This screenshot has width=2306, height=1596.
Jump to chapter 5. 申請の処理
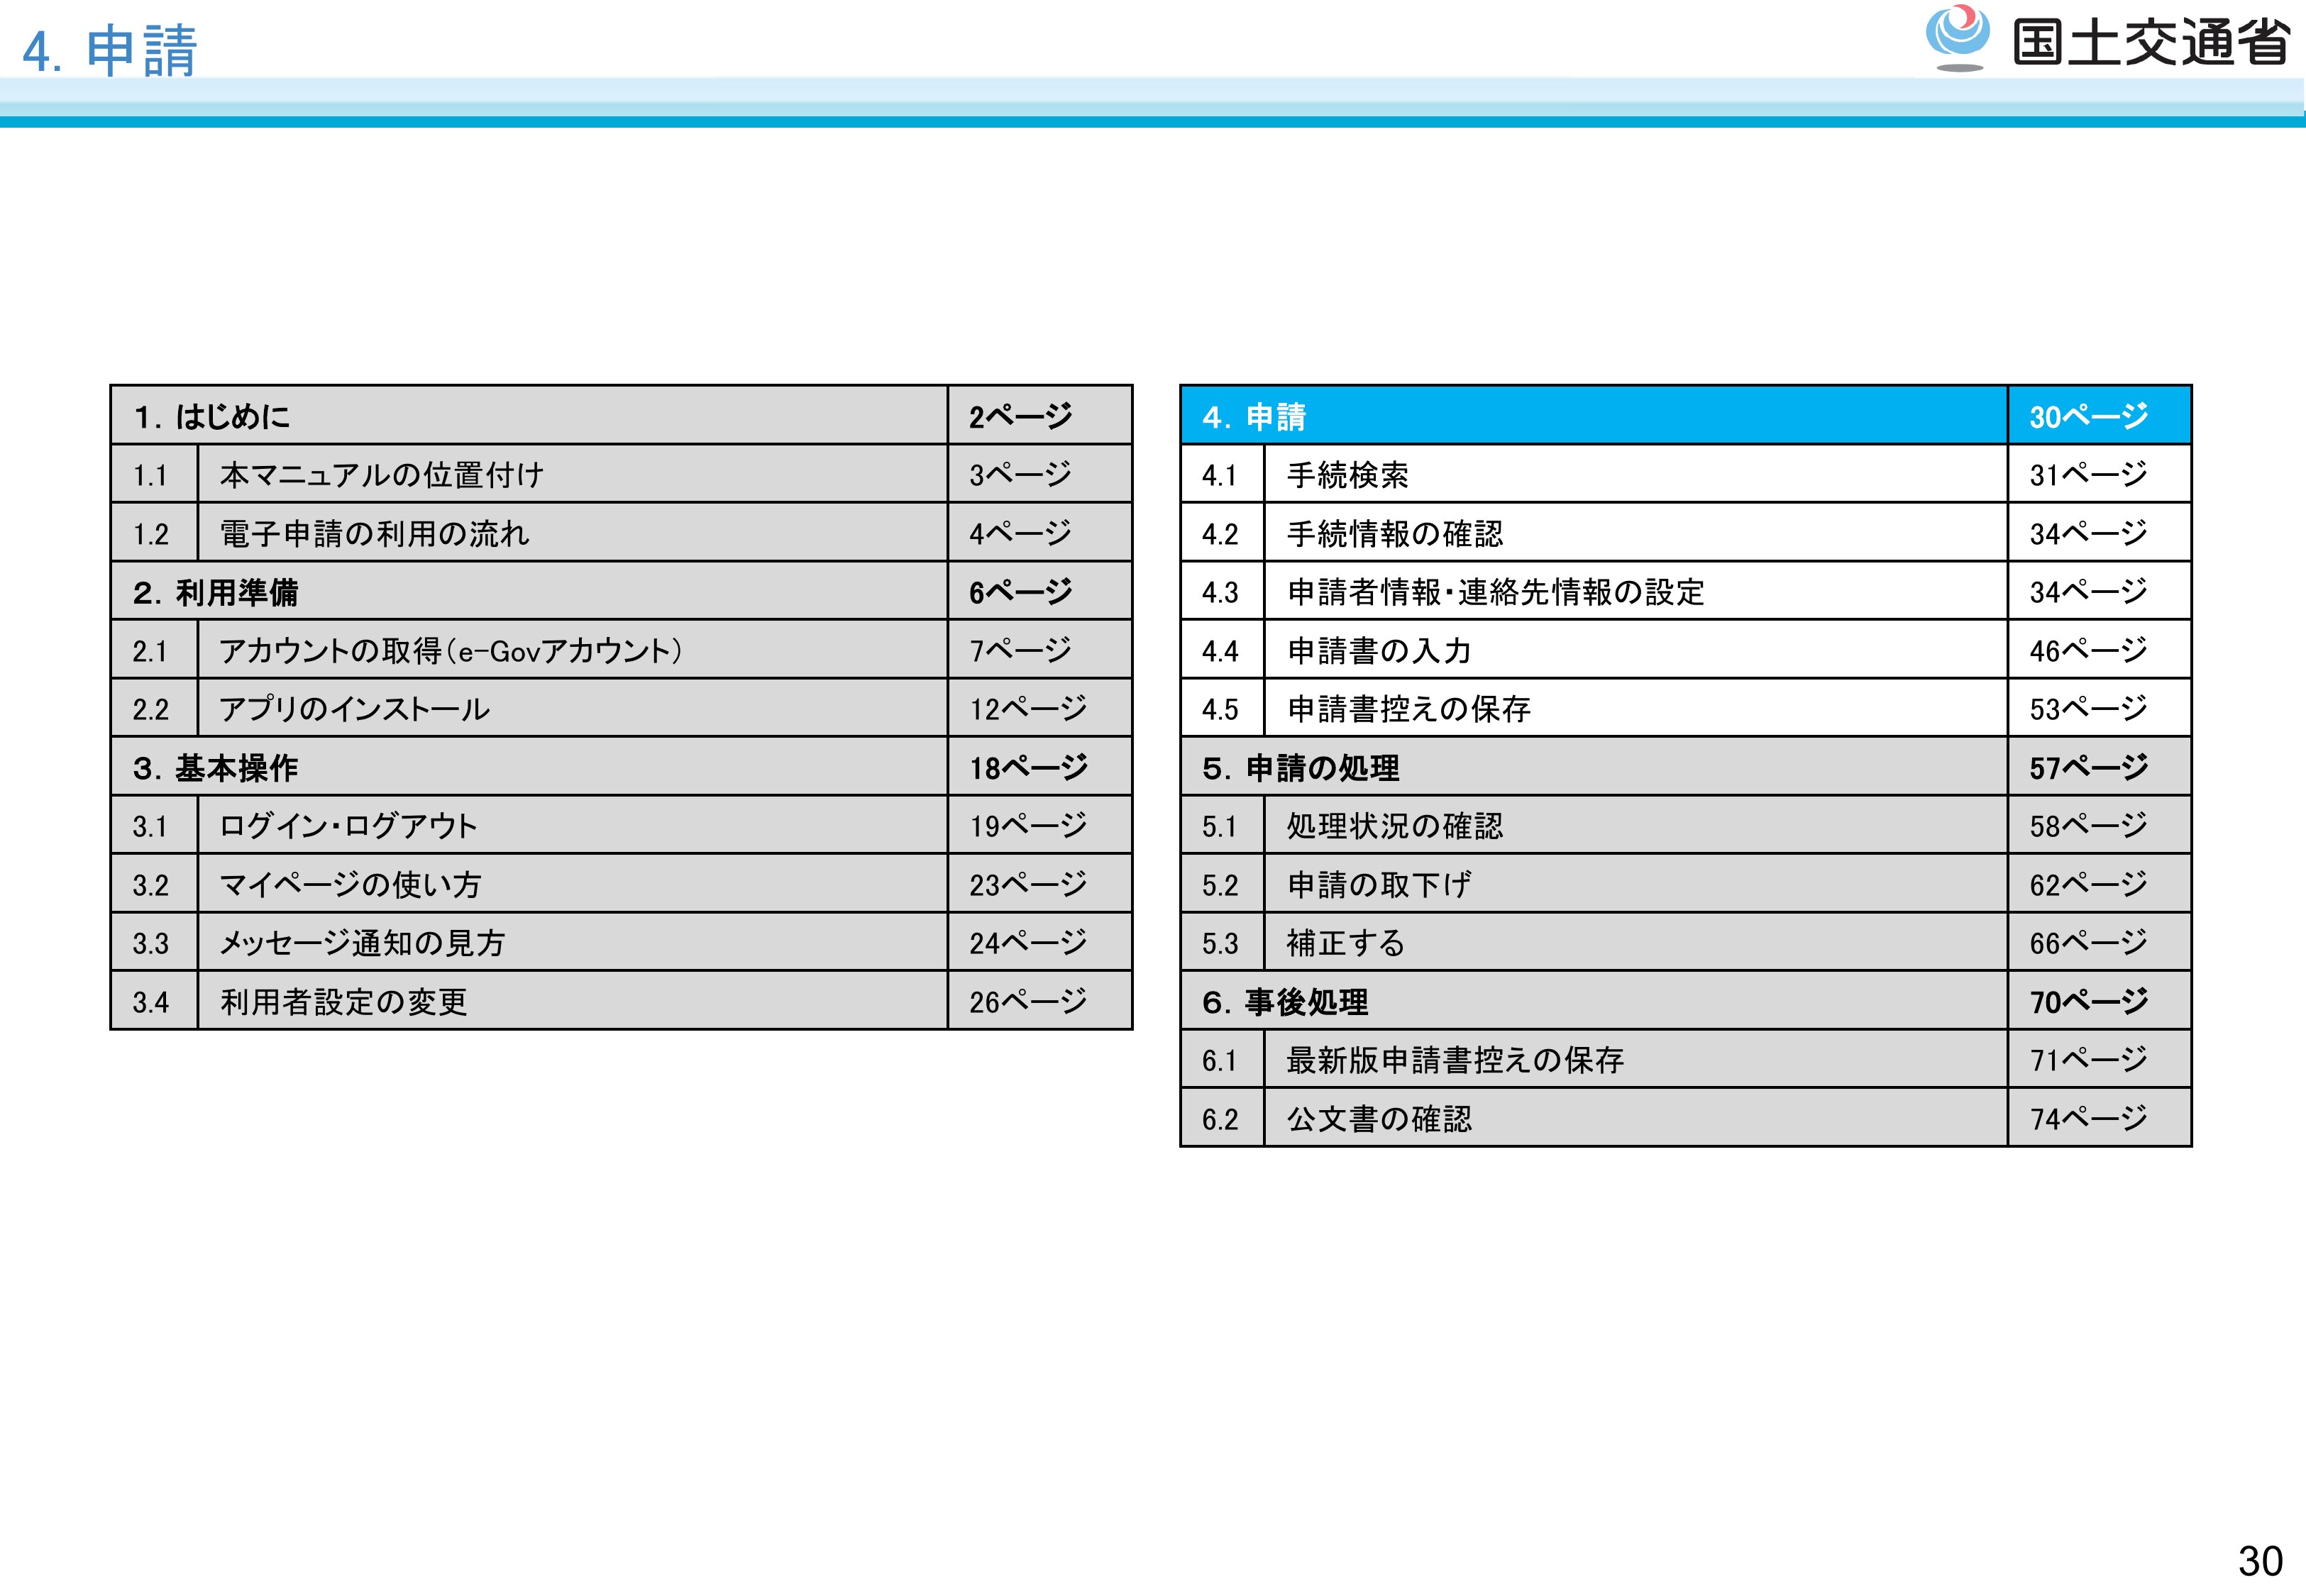[1300, 768]
